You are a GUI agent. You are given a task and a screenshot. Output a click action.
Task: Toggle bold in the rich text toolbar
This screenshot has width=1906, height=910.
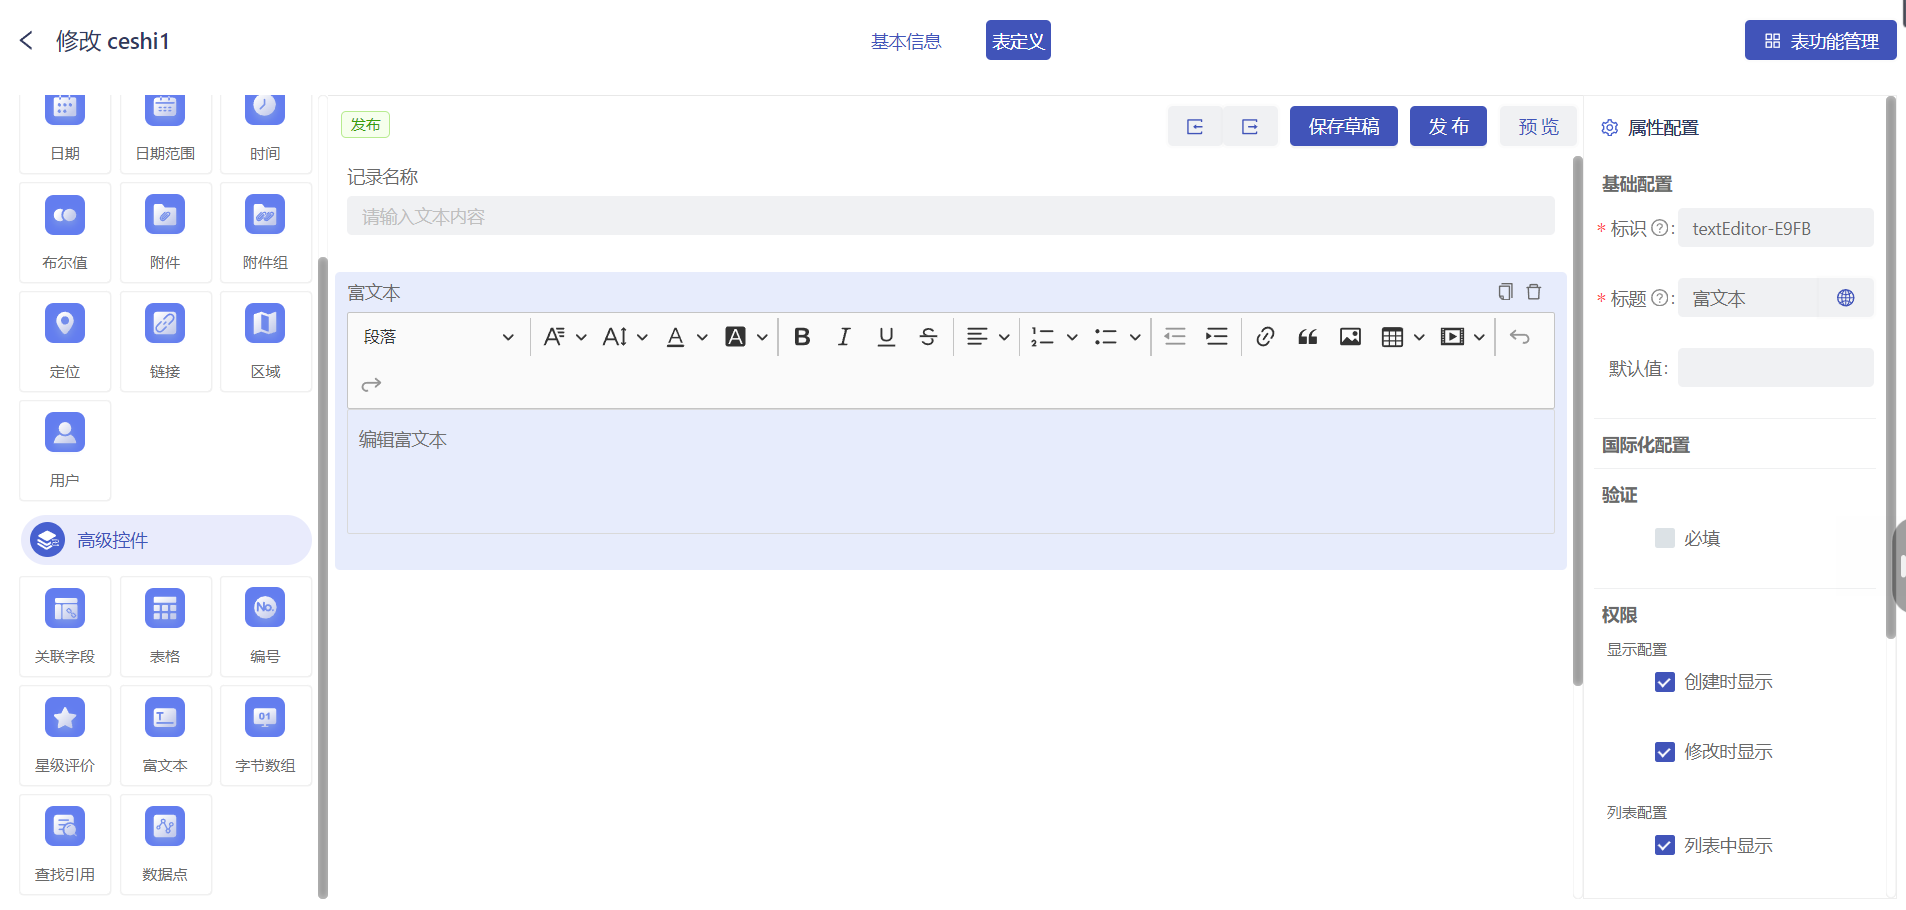[x=802, y=337]
